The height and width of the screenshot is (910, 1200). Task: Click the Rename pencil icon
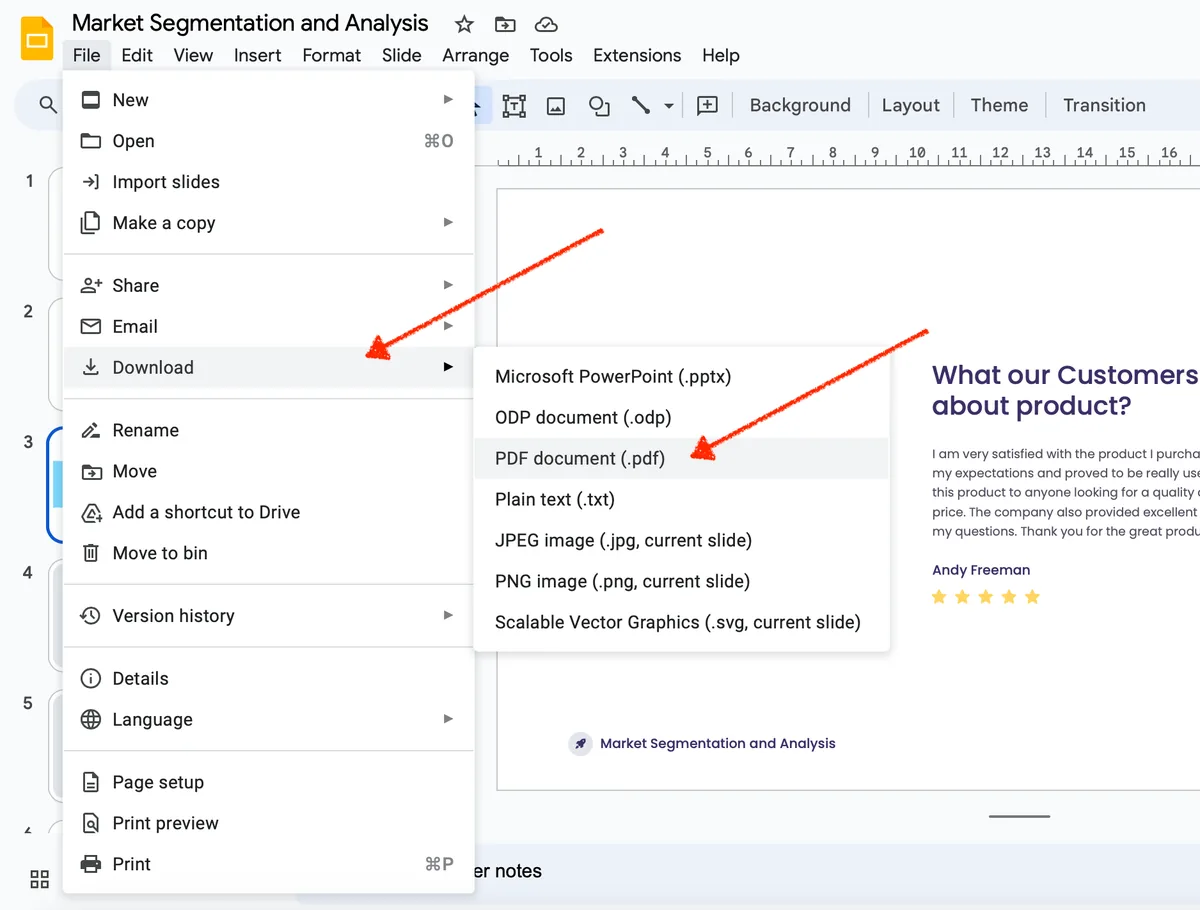click(x=91, y=430)
